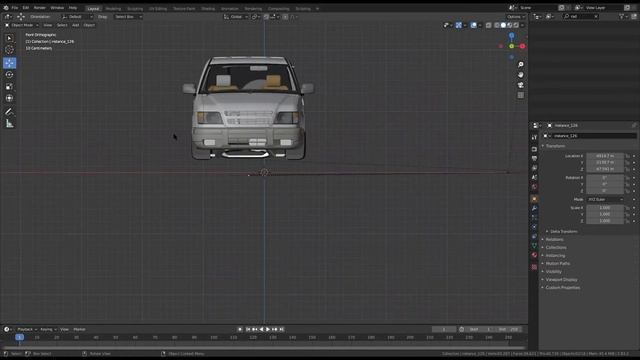
Task: Click the Z axis on navigation gizmo
Action: click(x=511, y=36)
